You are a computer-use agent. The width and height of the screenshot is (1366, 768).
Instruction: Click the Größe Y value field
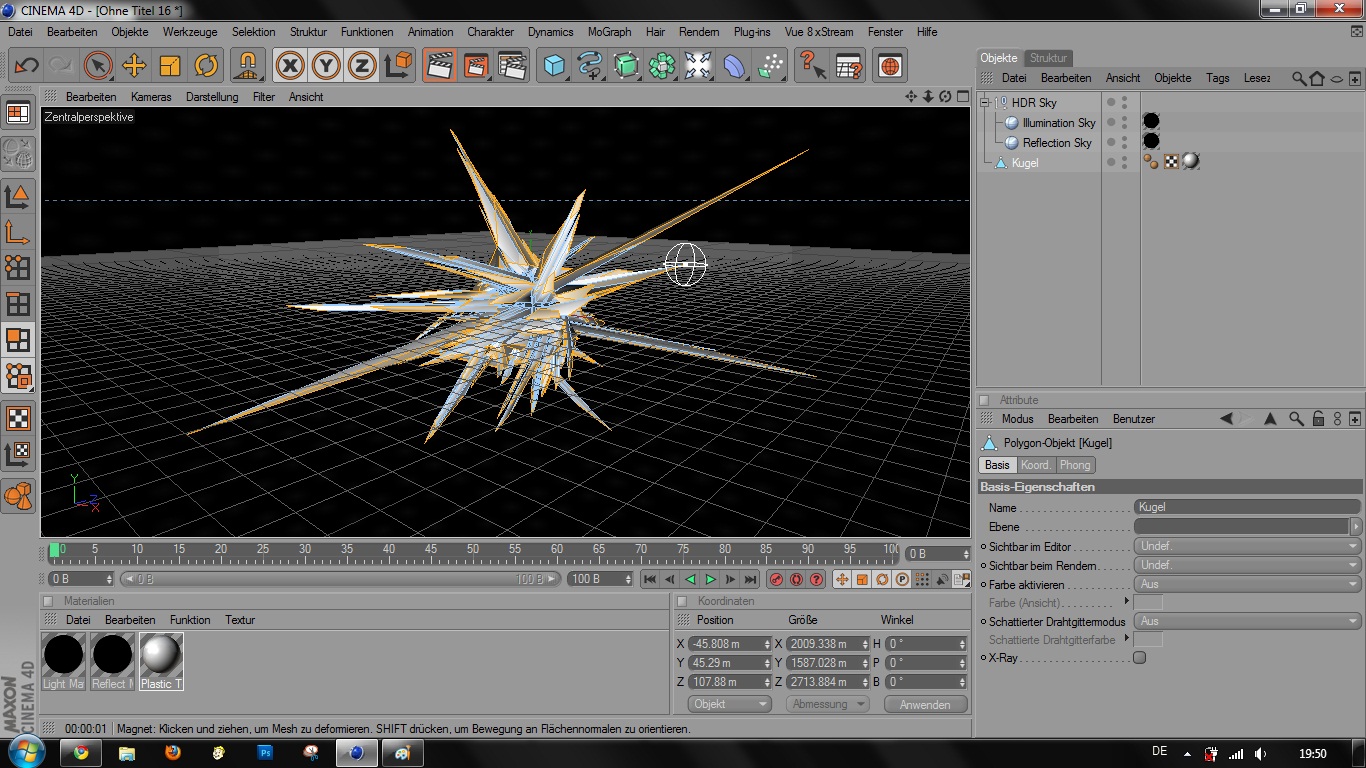click(828, 663)
